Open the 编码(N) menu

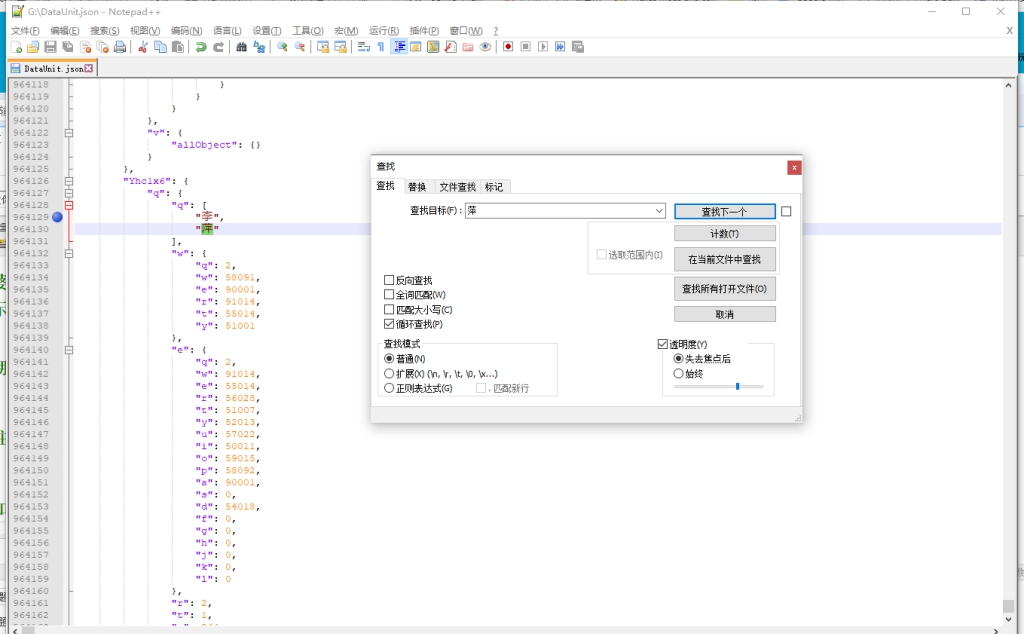pos(187,31)
